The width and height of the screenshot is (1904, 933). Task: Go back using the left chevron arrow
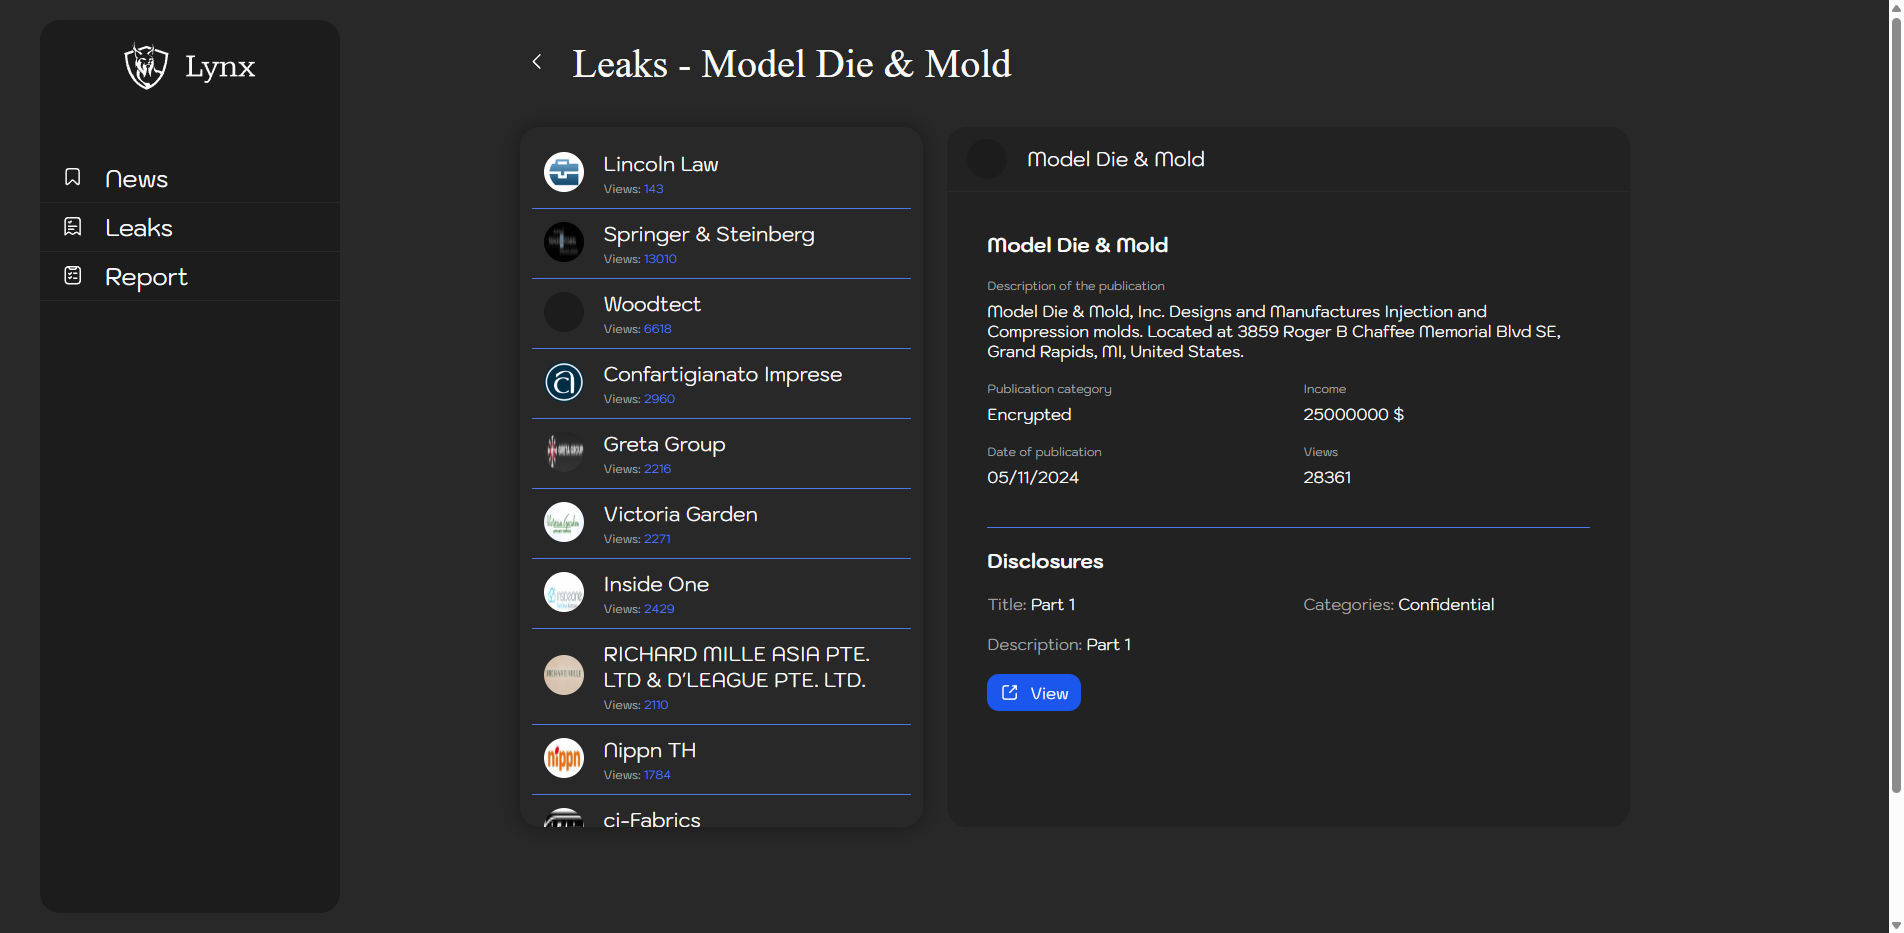(537, 62)
